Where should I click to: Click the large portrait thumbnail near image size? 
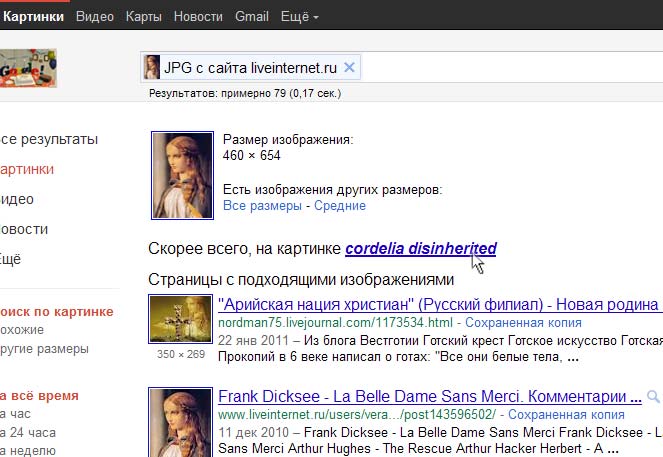pyautogui.click(x=181, y=175)
